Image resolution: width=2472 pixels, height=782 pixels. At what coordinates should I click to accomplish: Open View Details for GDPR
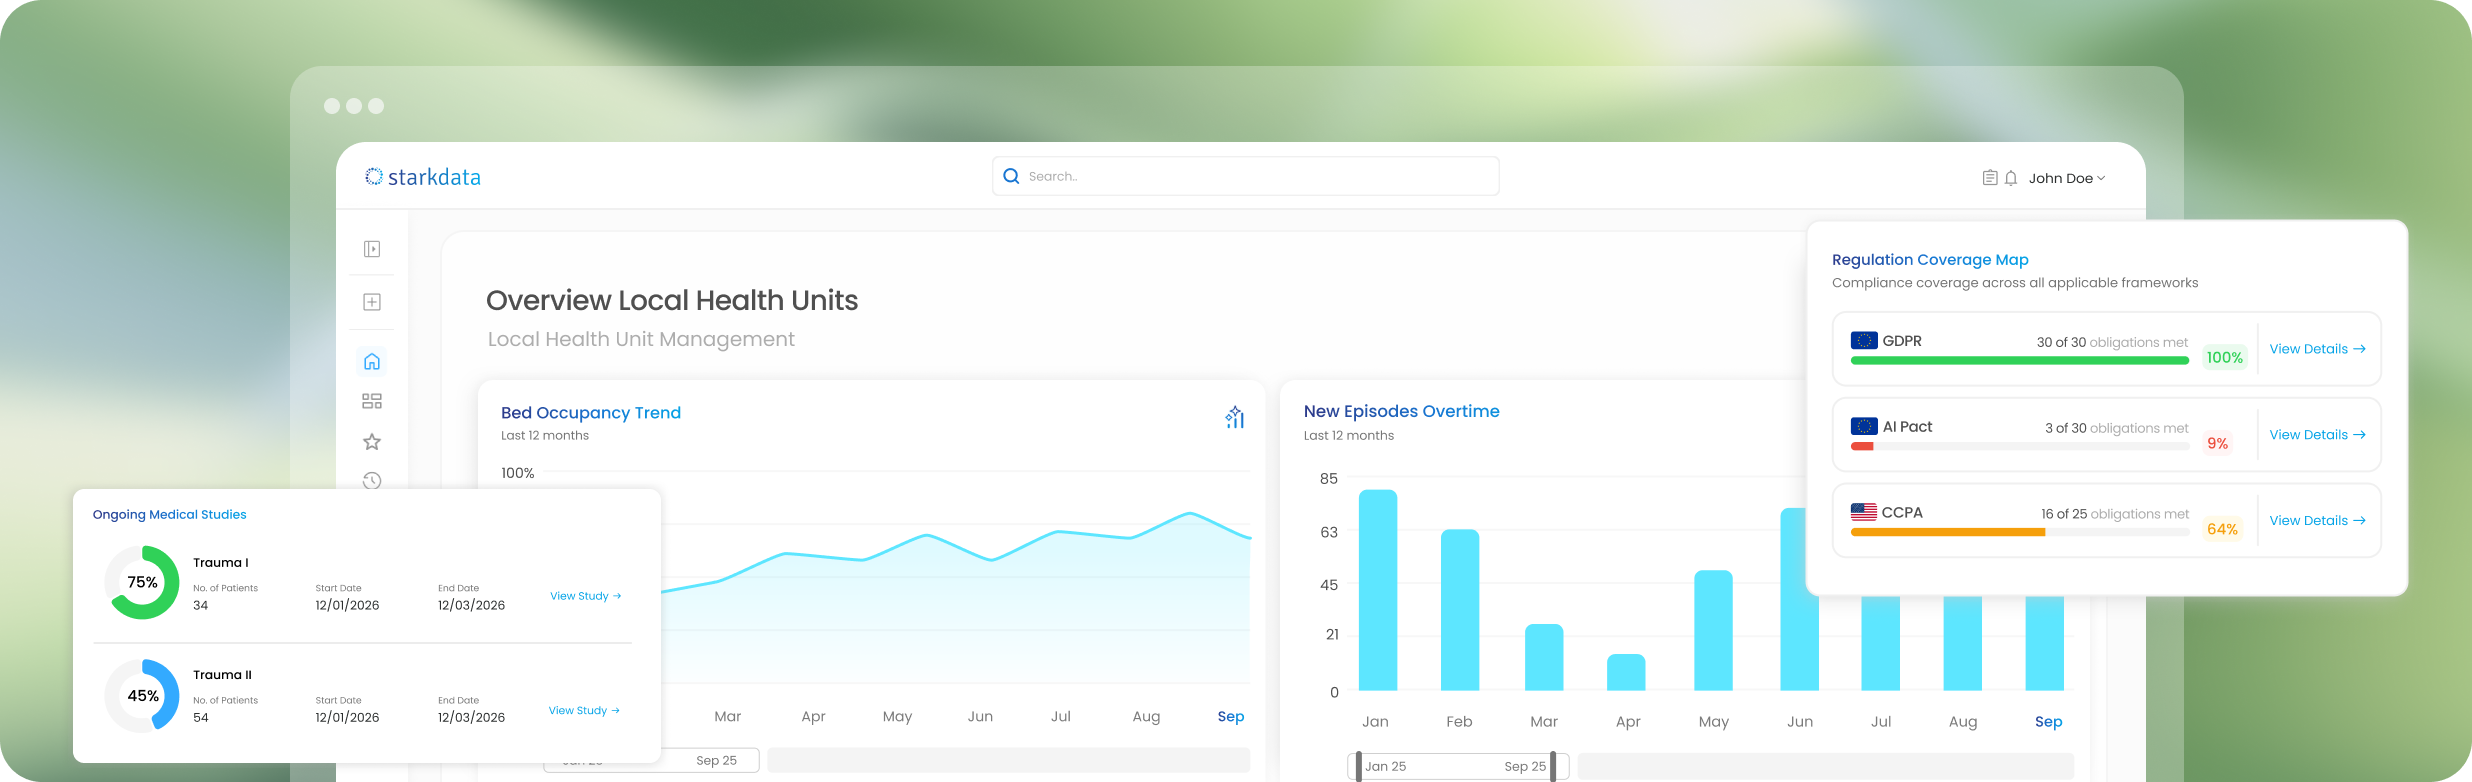[2317, 349]
